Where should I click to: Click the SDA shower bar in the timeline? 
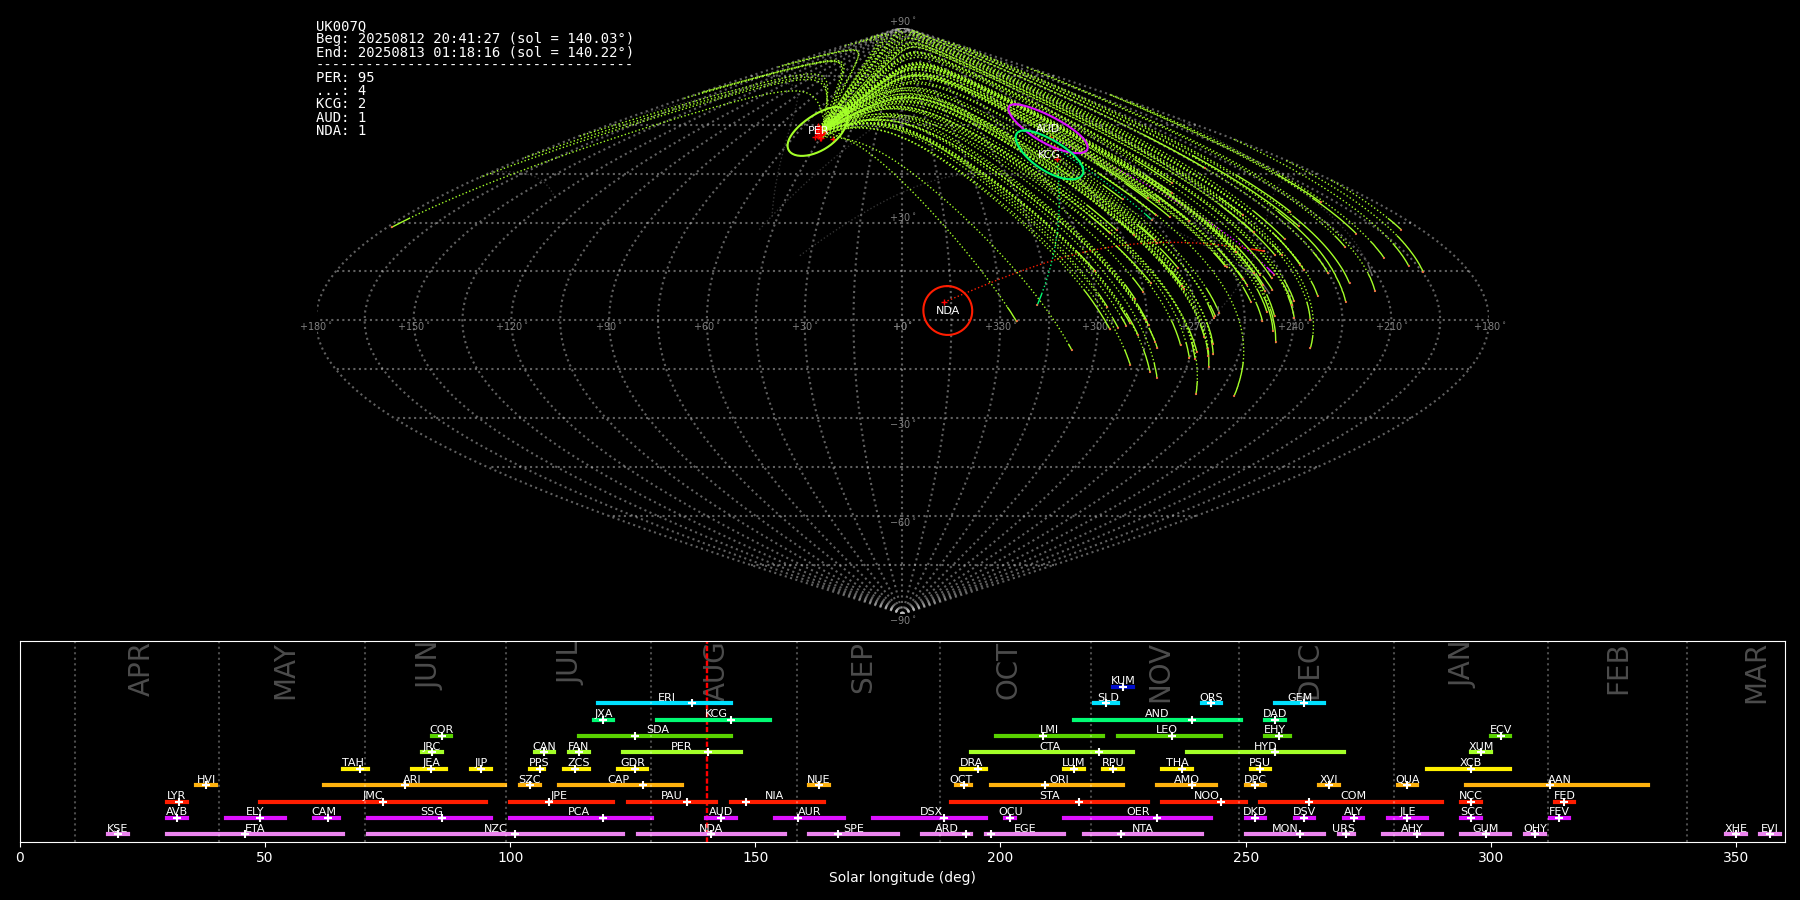pos(655,736)
